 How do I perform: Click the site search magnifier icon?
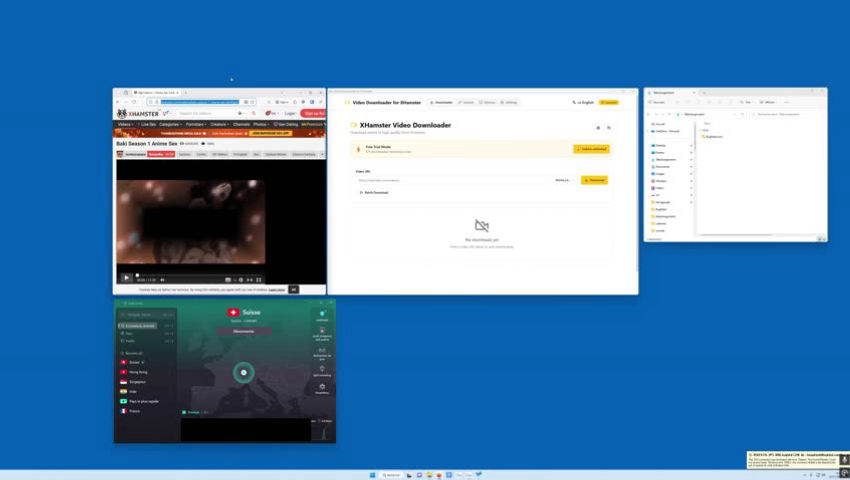(x=253, y=113)
